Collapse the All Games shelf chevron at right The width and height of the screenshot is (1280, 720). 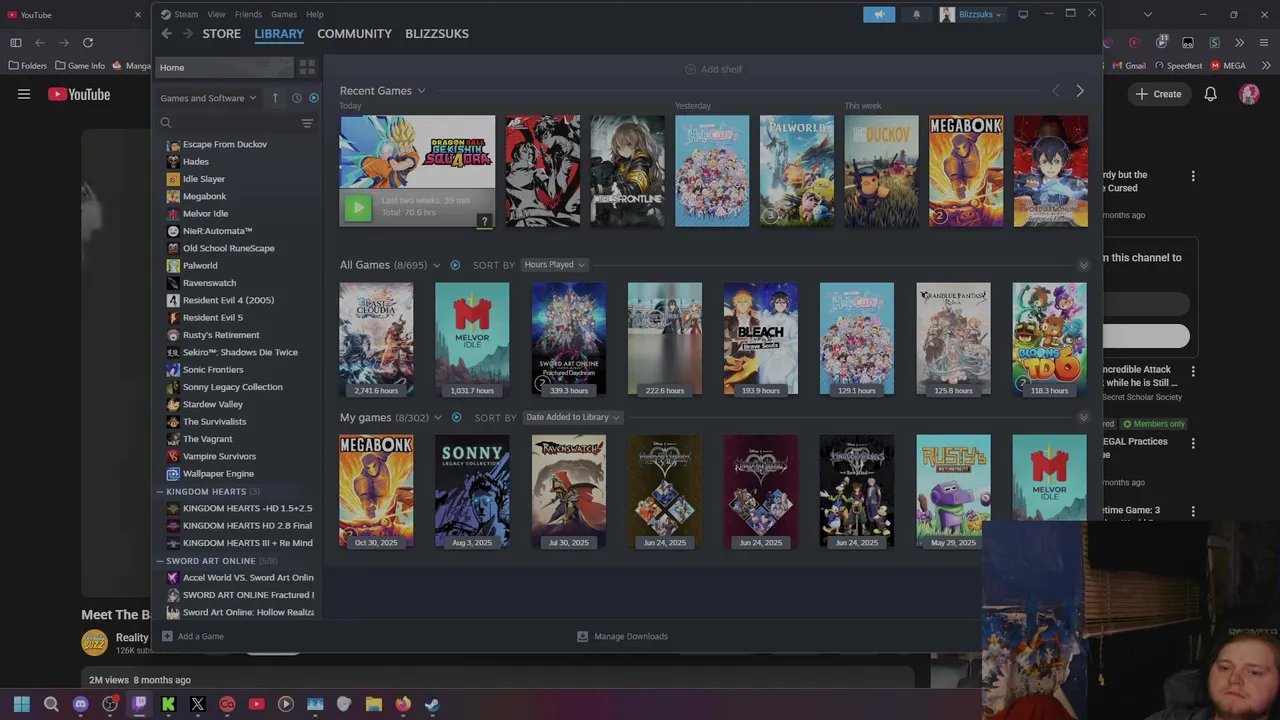coord(1083,265)
